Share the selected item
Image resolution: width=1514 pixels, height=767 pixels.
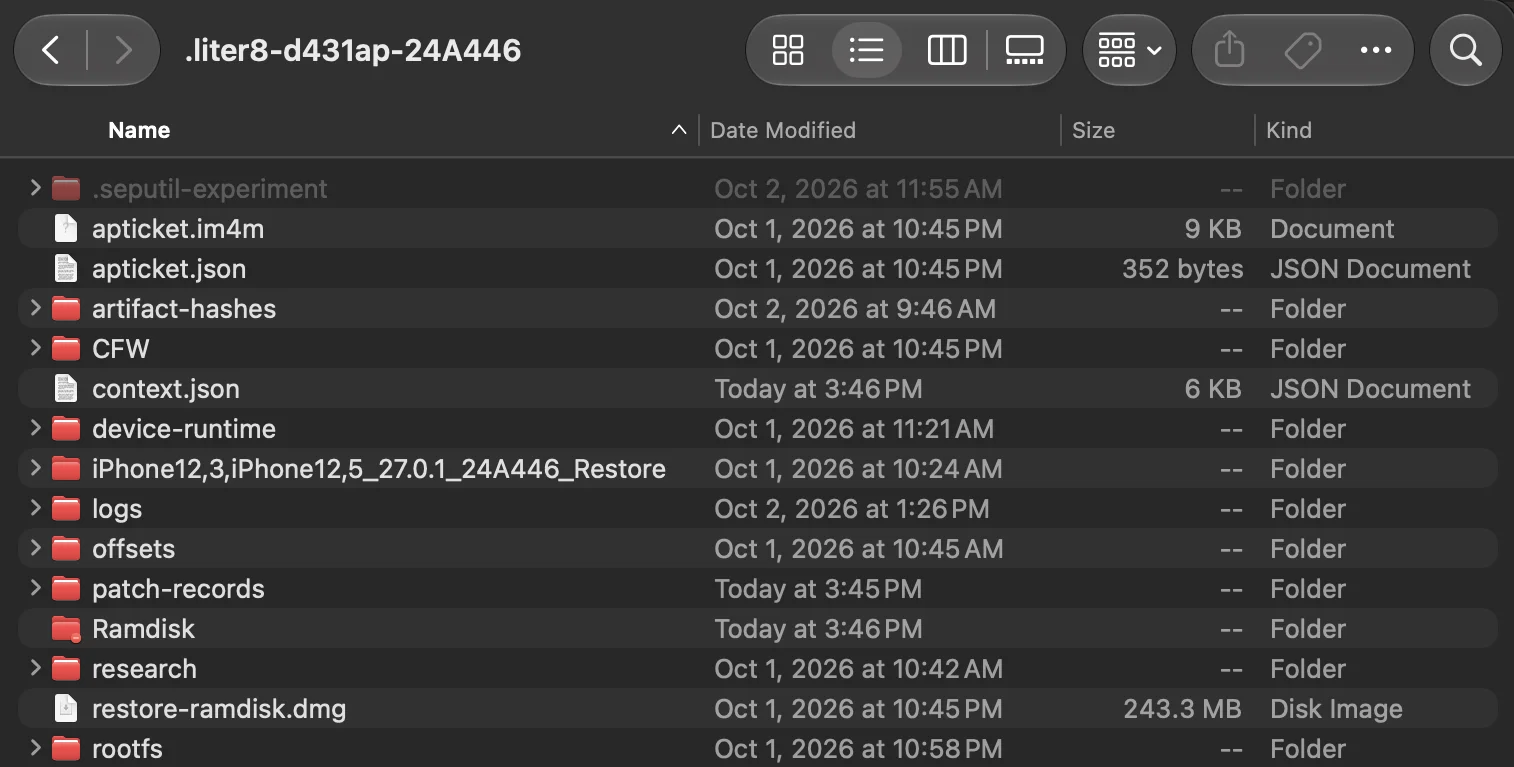coord(1229,50)
